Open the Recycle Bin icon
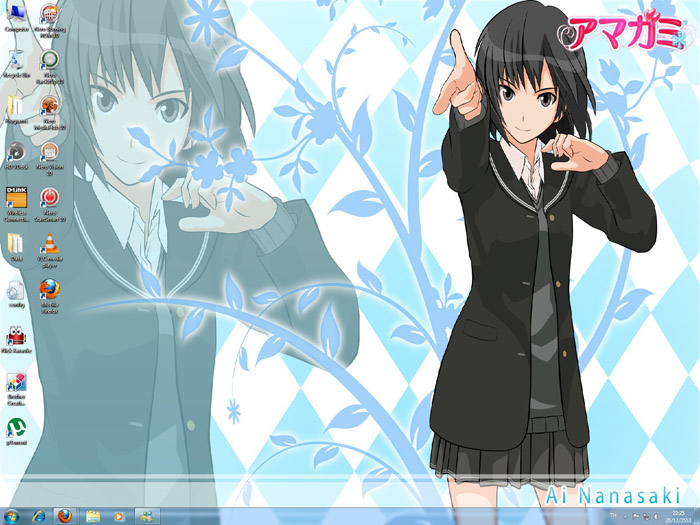This screenshot has width=700, height=525. pos(17,64)
